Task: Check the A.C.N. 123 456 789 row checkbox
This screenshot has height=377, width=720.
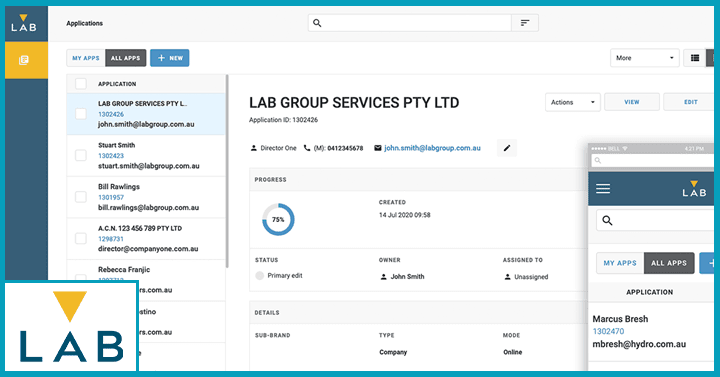Action: (81, 238)
